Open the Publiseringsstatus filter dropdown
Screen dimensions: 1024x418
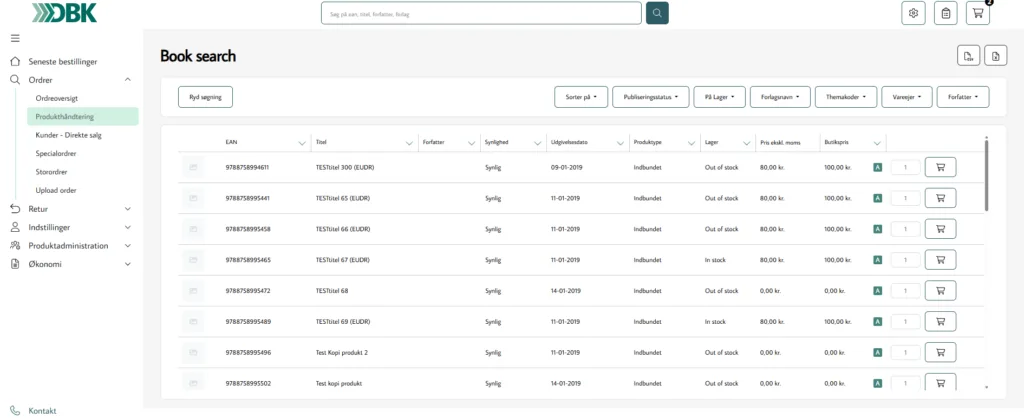coord(650,97)
